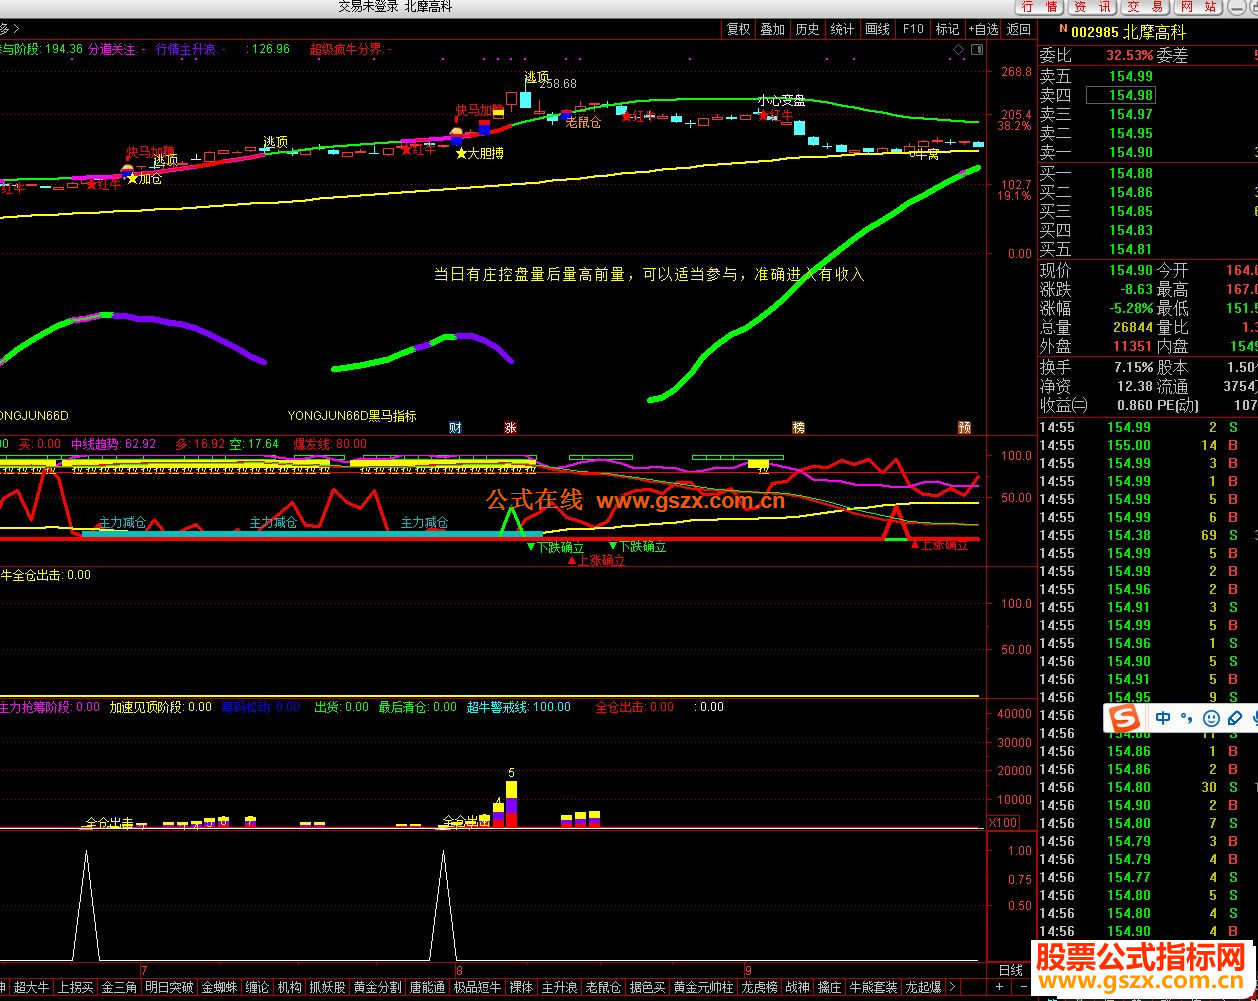
Task: Select the 机构 indicator tab
Action: point(290,987)
